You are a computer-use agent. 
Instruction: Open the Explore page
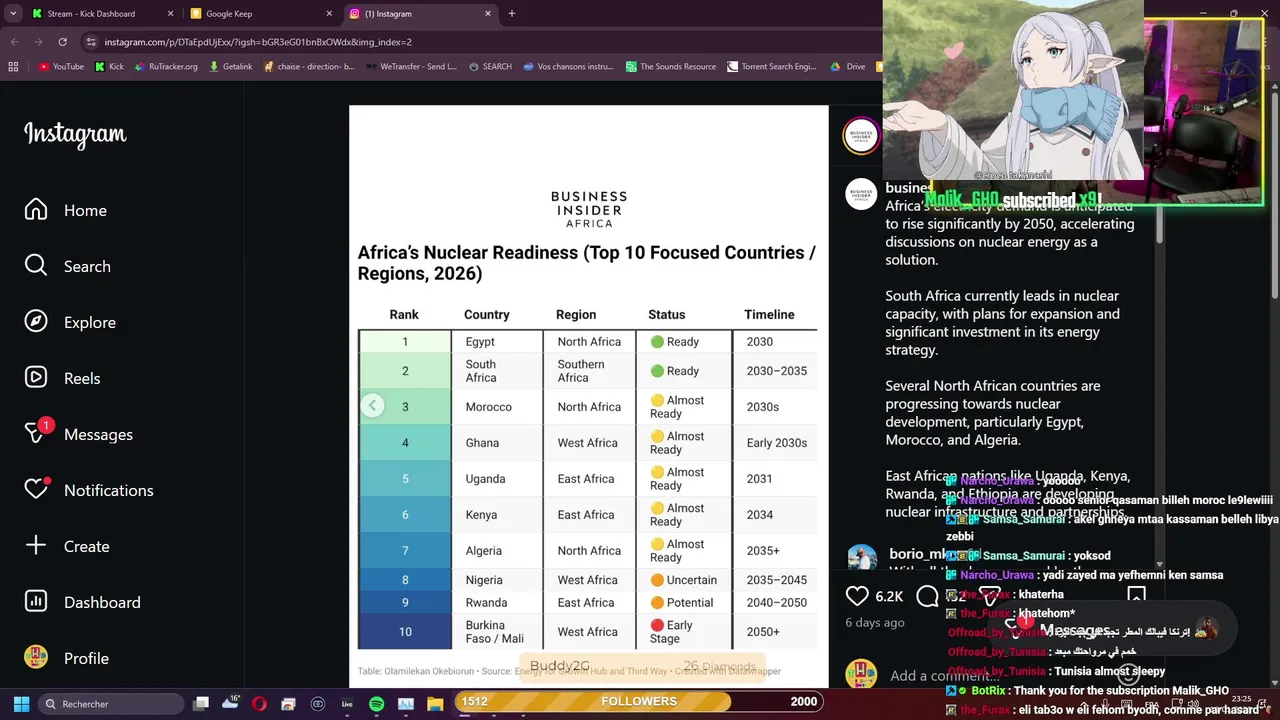coord(70,322)
